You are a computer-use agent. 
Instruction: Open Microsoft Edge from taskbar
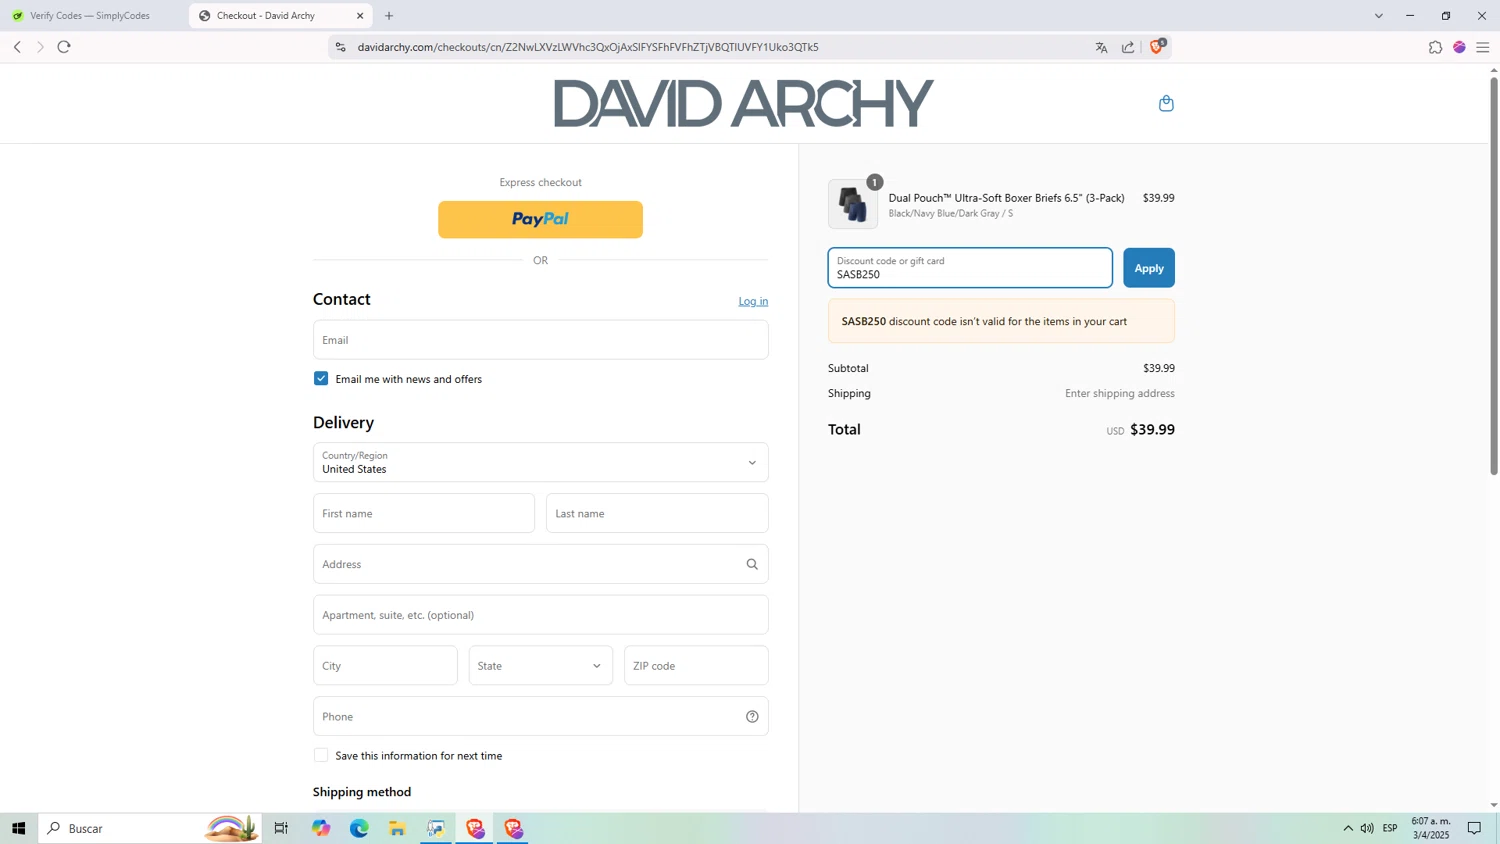(359, 828)
